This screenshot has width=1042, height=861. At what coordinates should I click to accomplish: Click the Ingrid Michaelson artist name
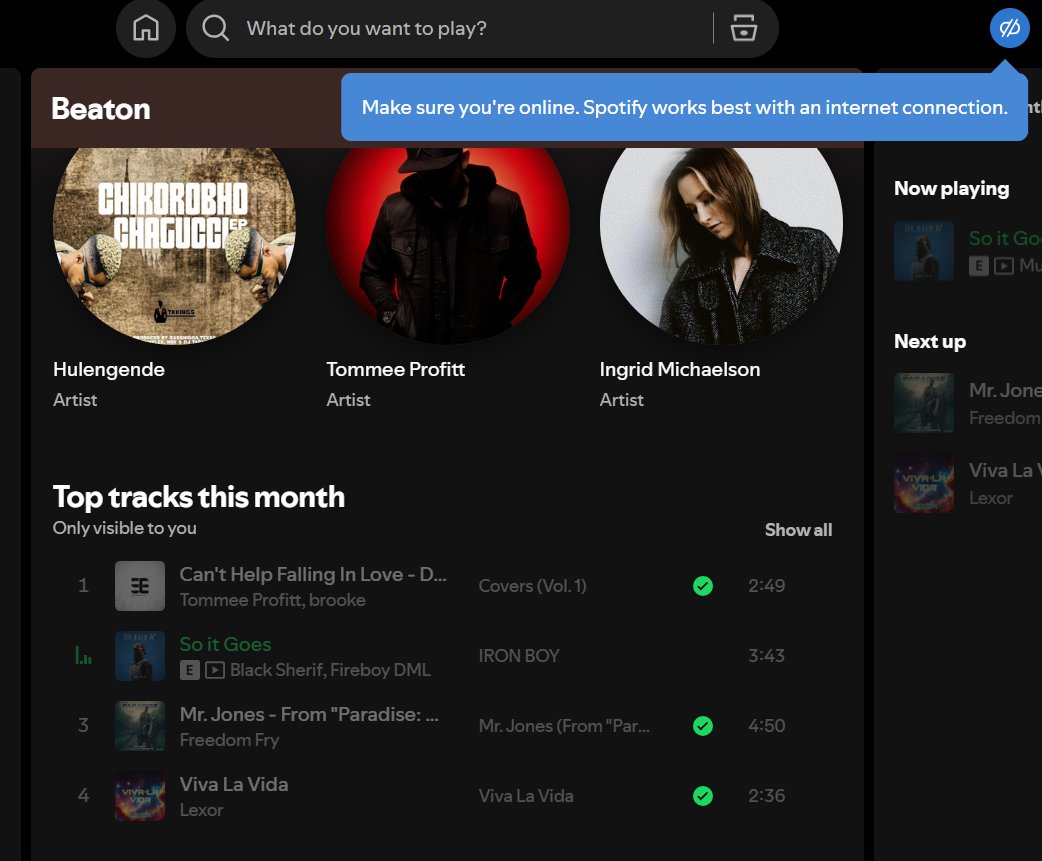pyautogui.click(x=680, y=369)
